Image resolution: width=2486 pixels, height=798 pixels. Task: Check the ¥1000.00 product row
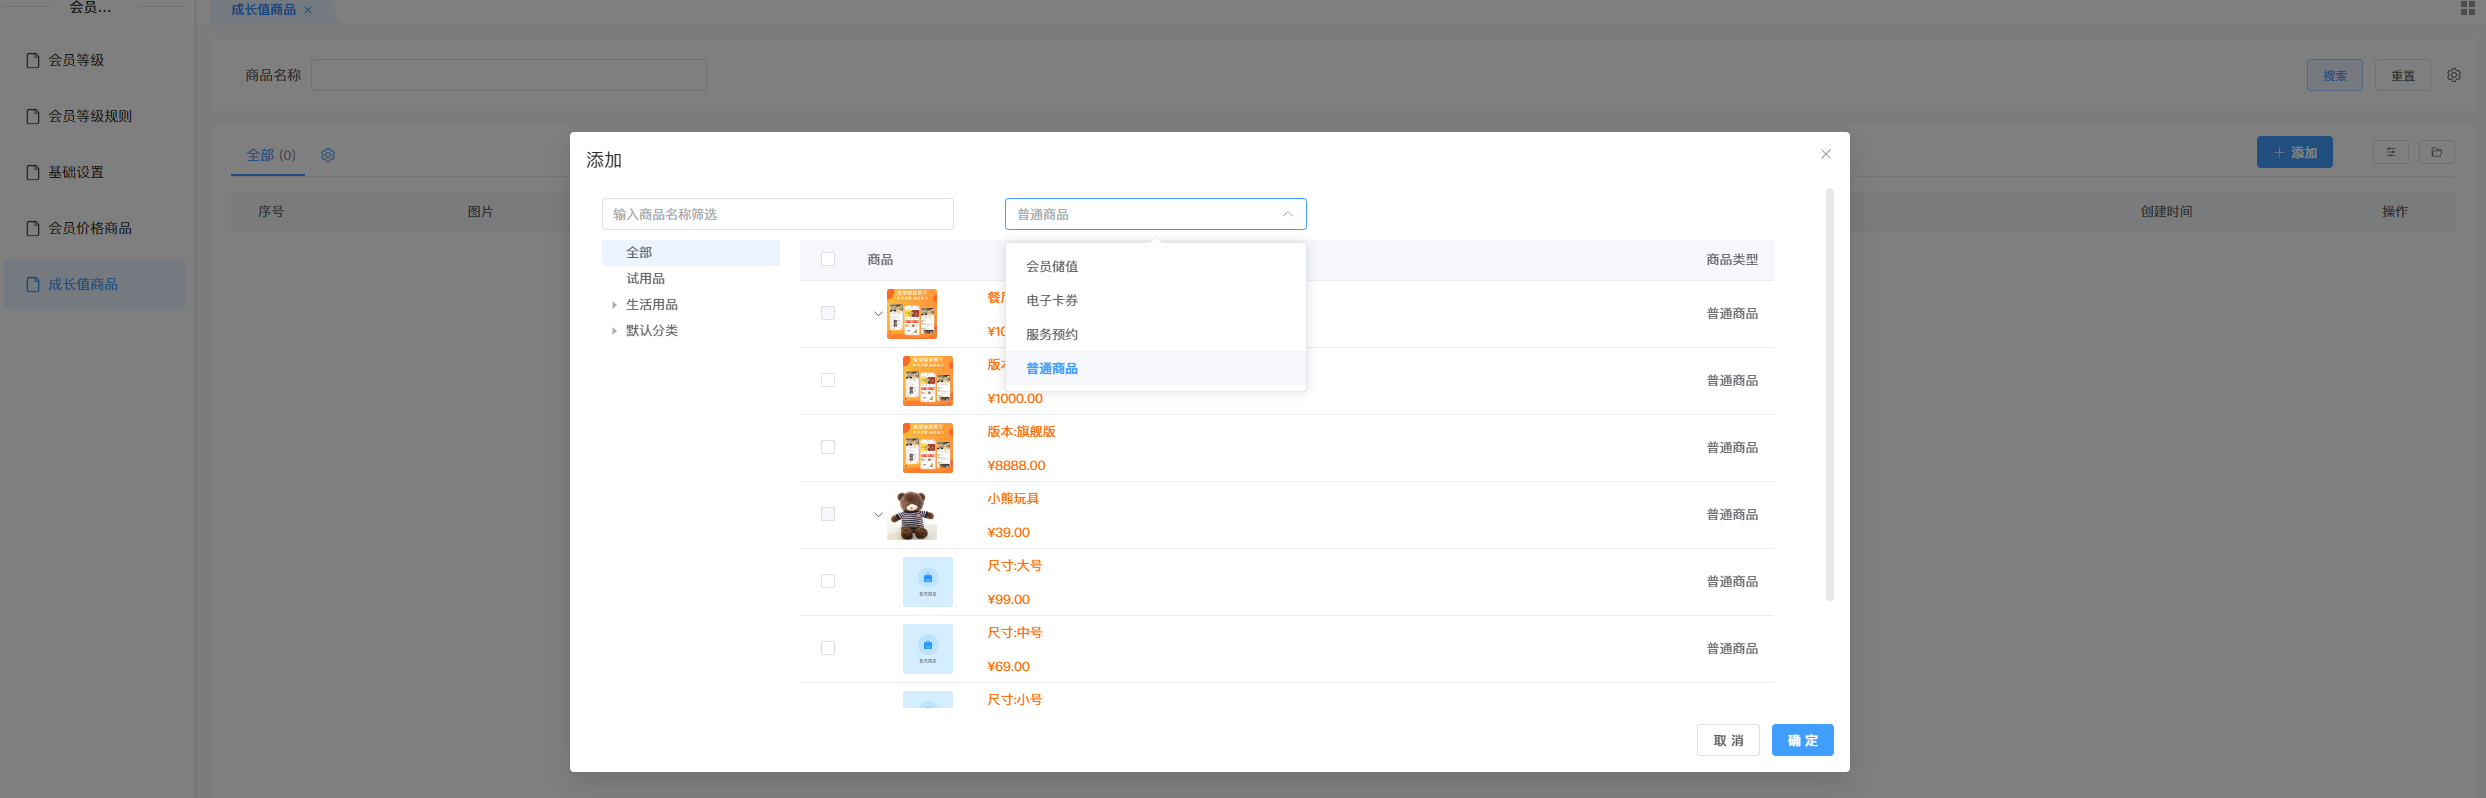[x=828, y=380]
